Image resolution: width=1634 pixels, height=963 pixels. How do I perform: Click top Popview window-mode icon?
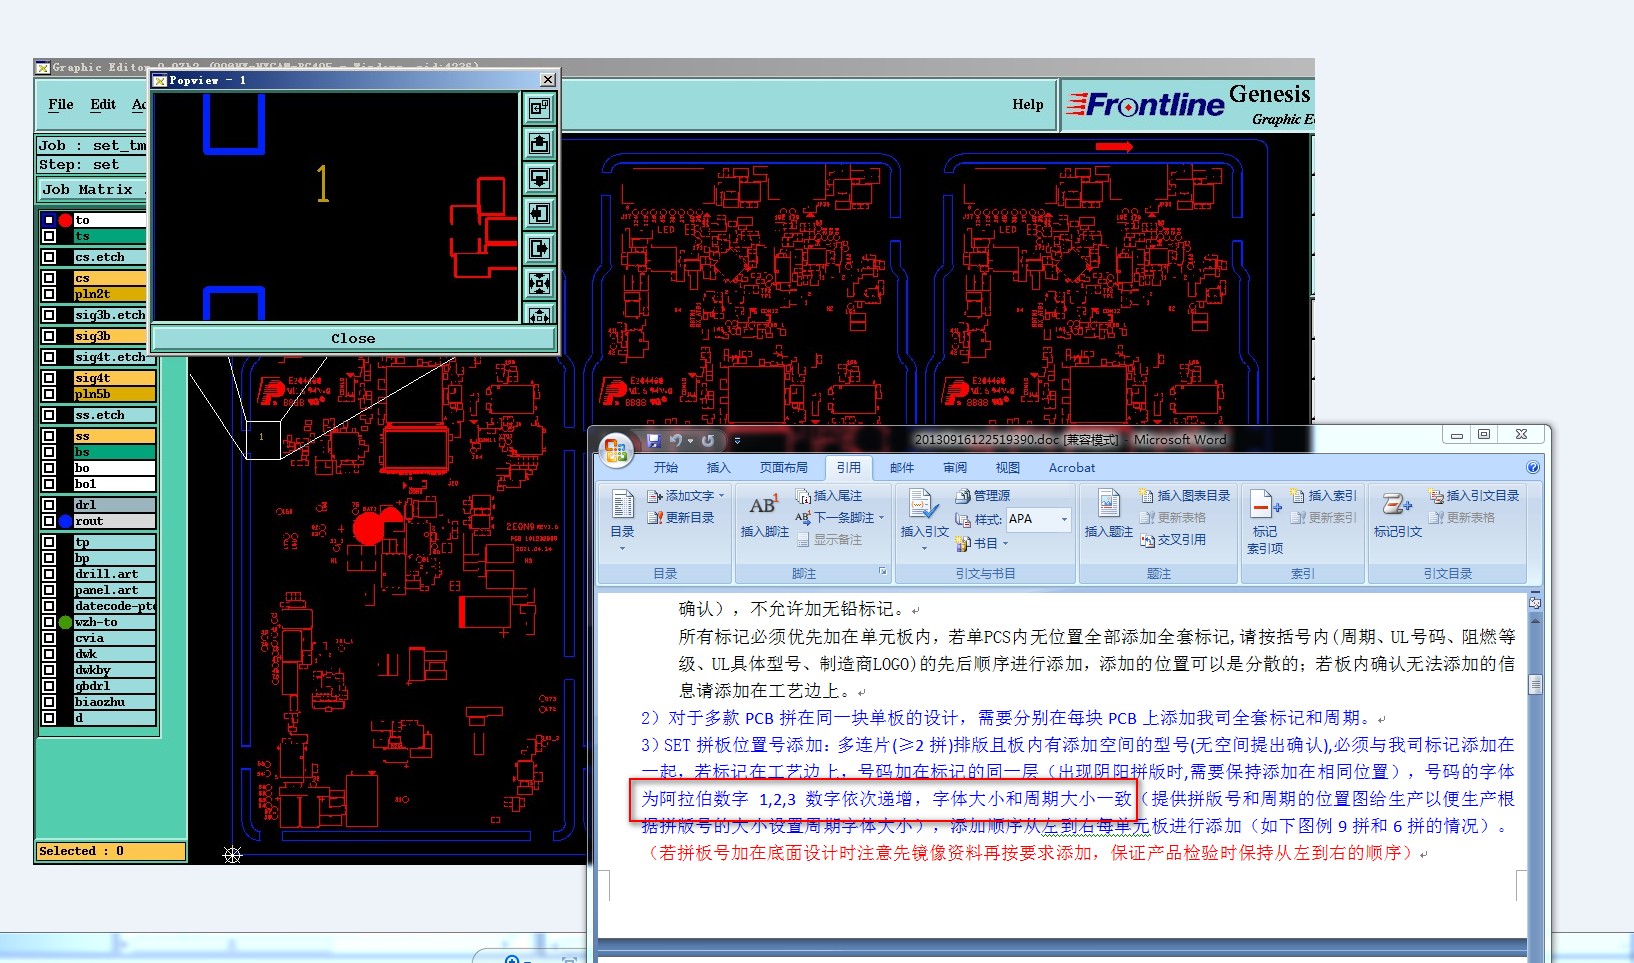tap(539, 108)
